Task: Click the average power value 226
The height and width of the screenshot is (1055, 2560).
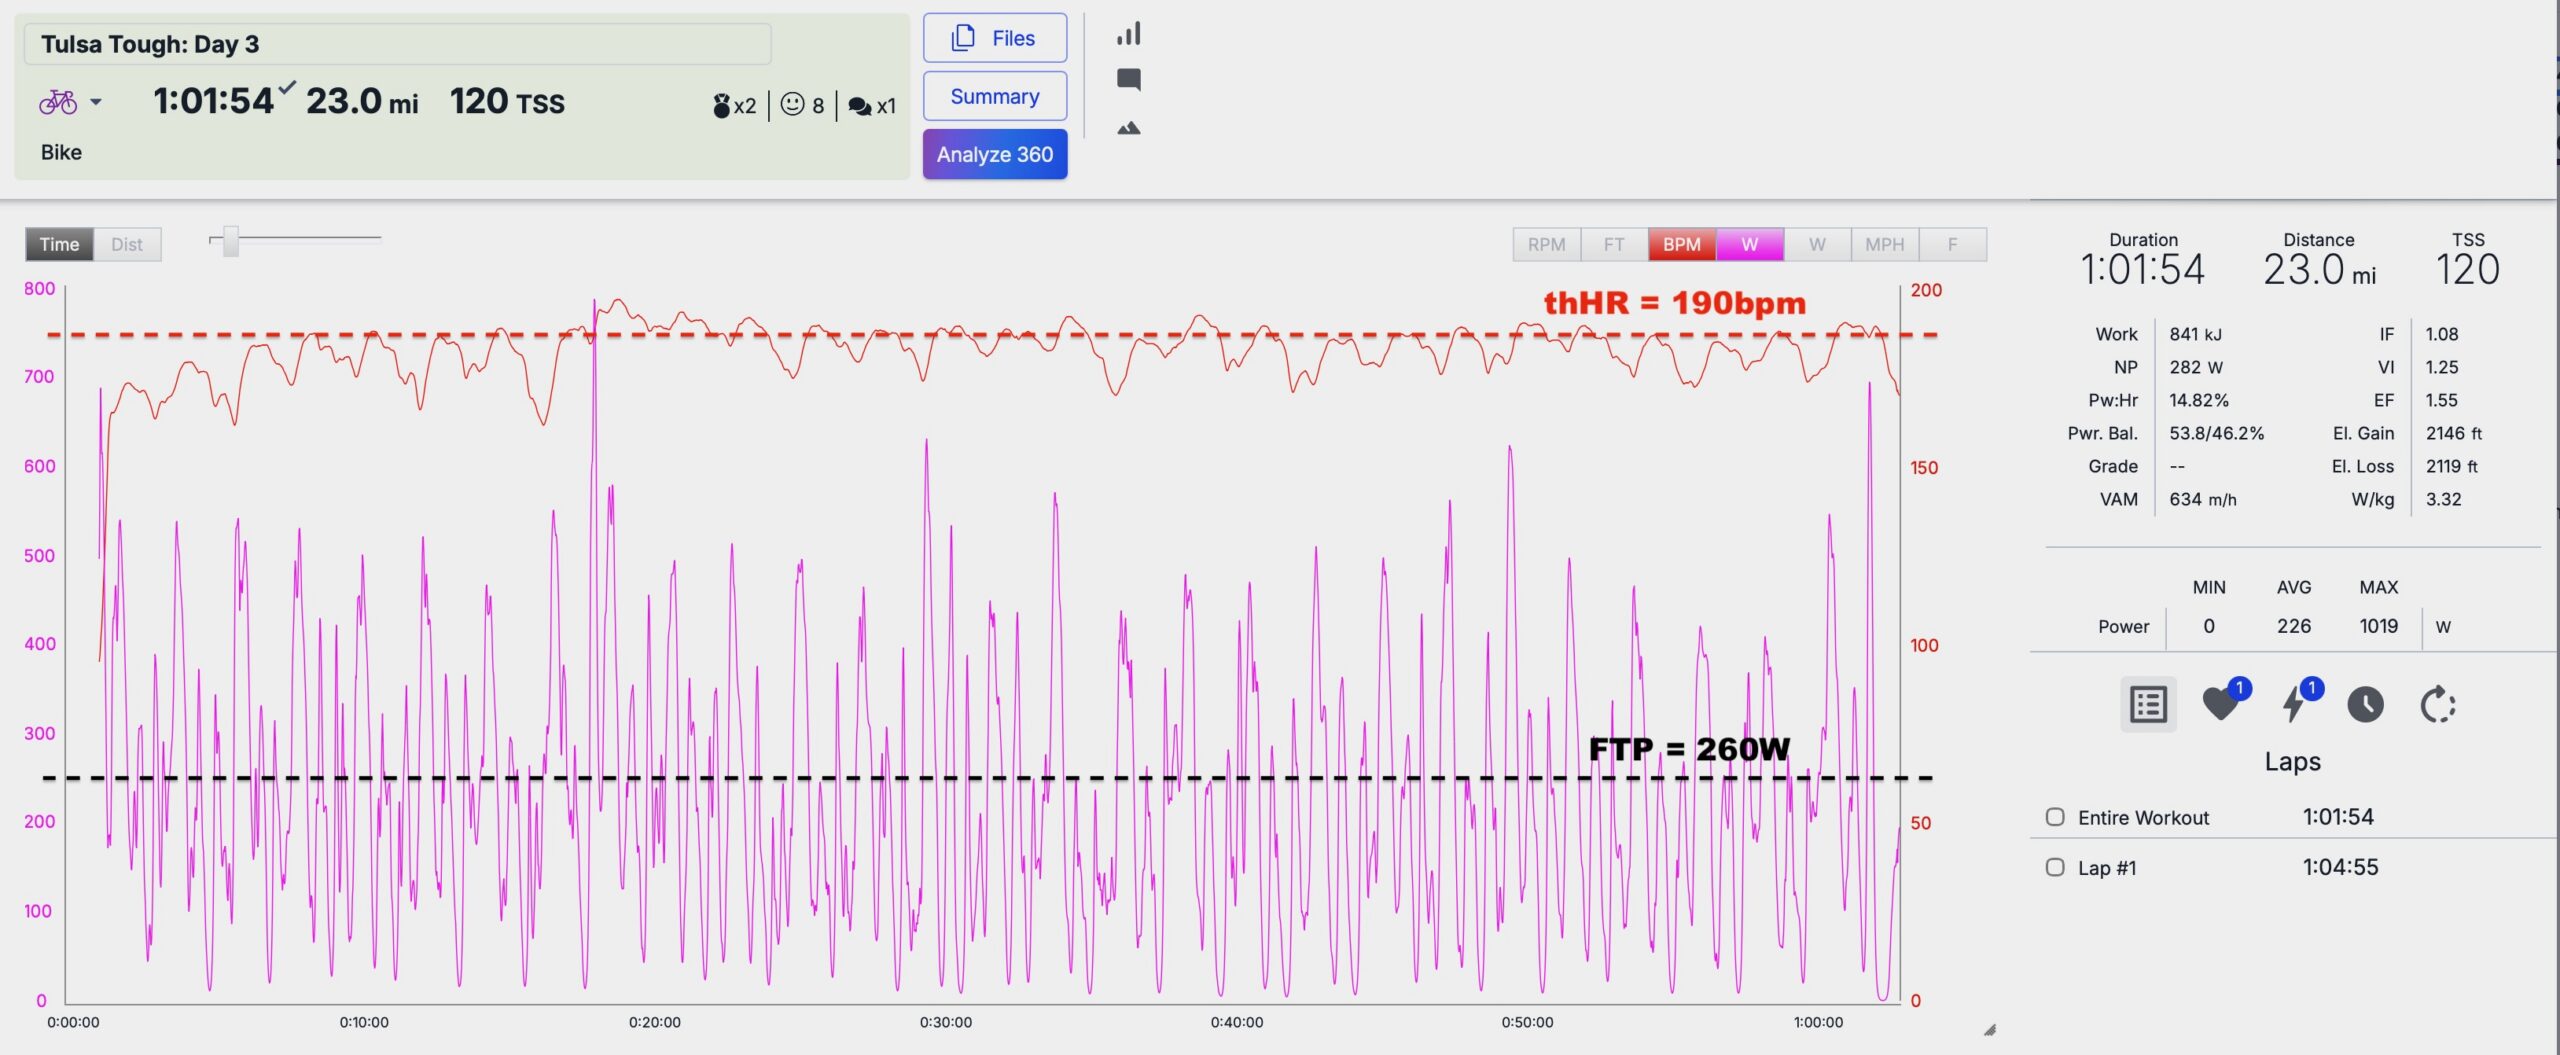Action: pos(2294,626)
